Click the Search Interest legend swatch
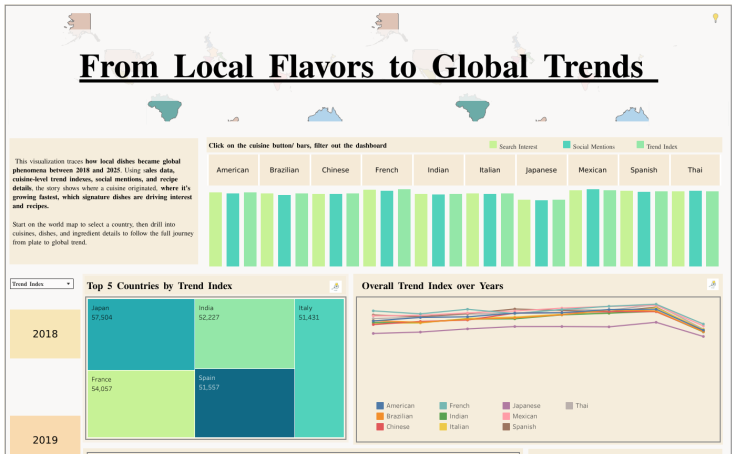This screenshot has width=736, height=454. pos(493,145)
